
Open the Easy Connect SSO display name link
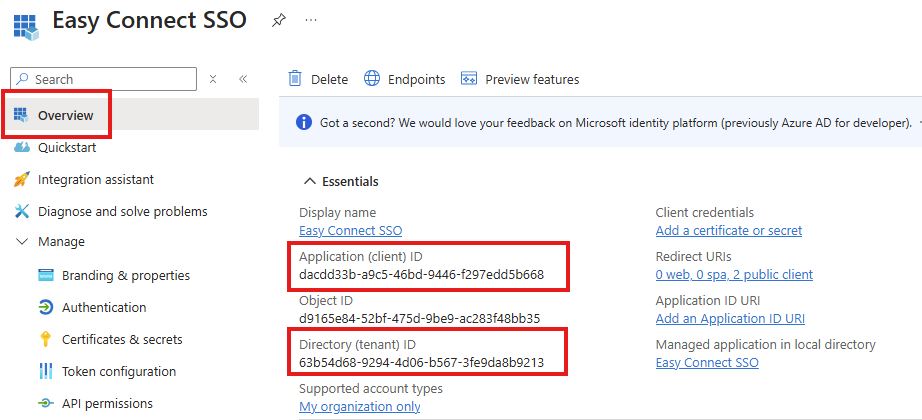click(x=350, y=231)
